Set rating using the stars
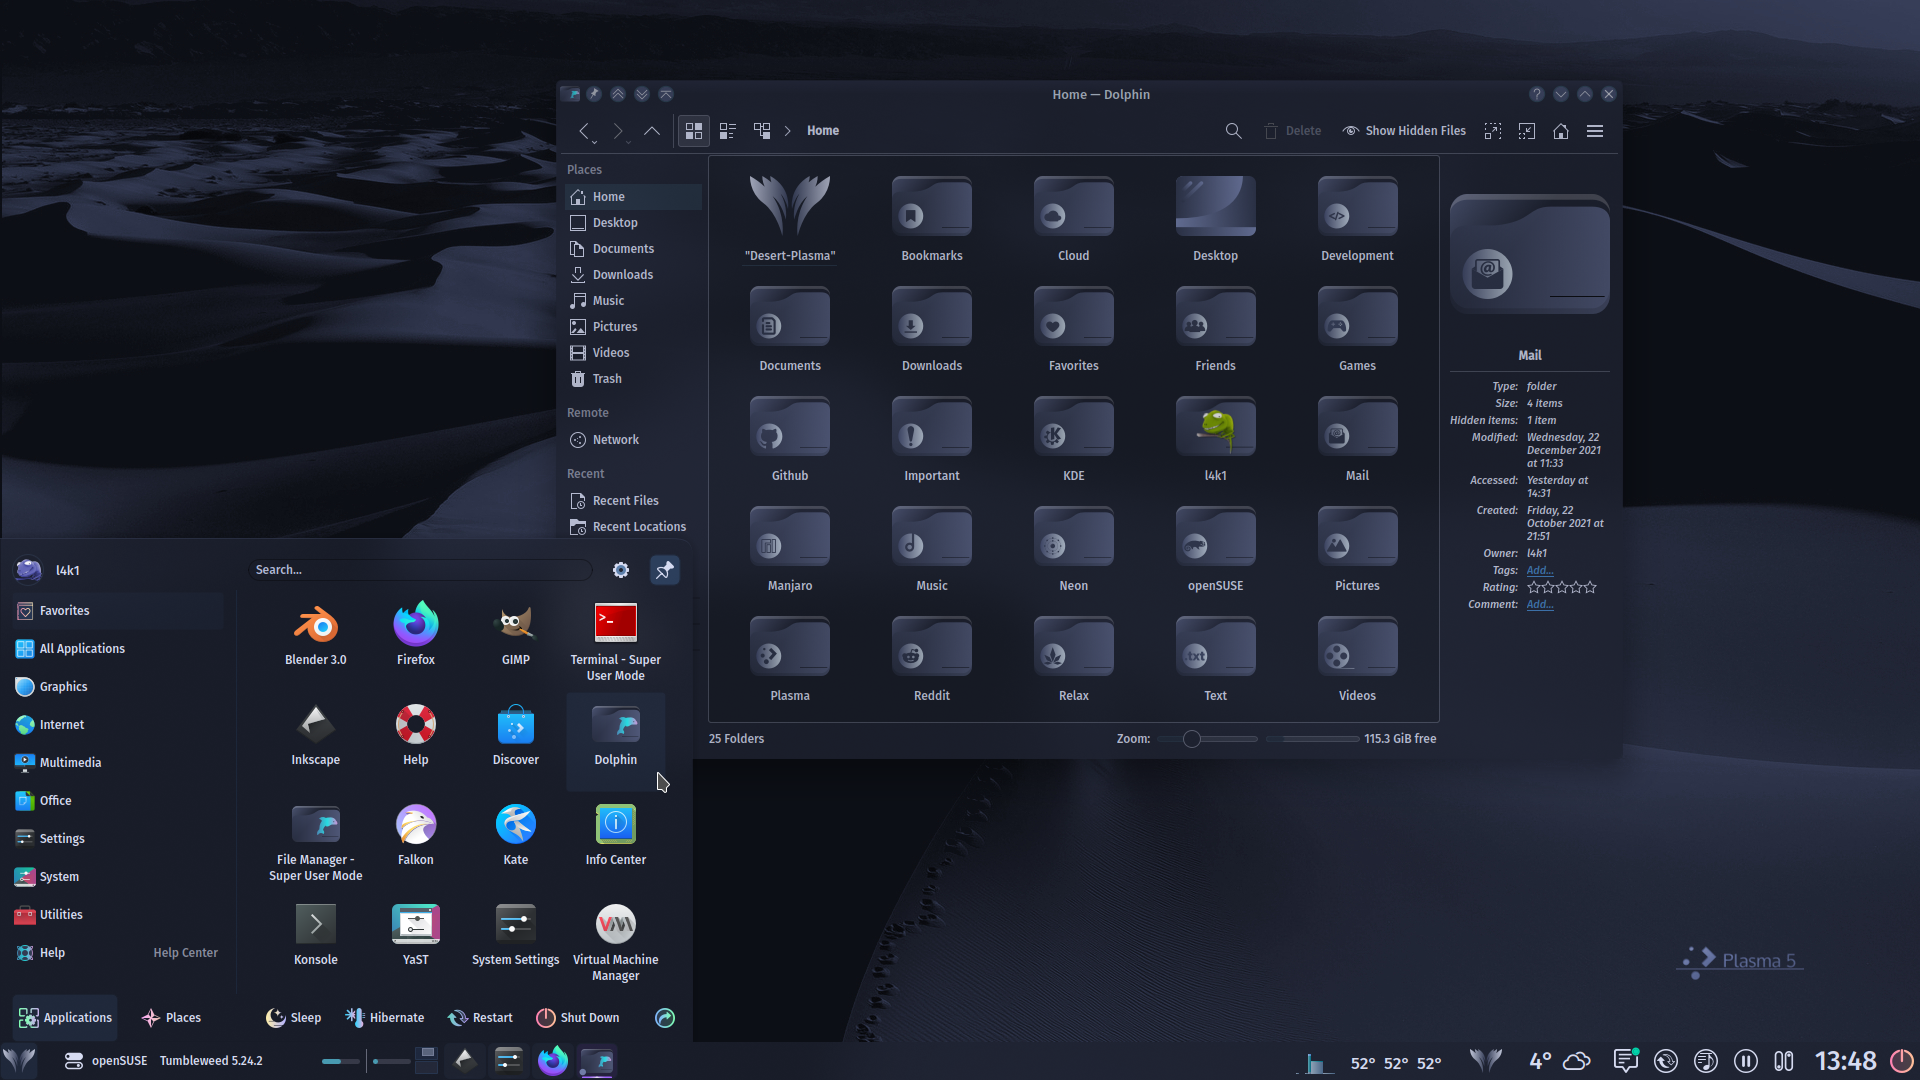Image resolution: width=1920 pixels, height=1080 pixels. [1562, 587]
